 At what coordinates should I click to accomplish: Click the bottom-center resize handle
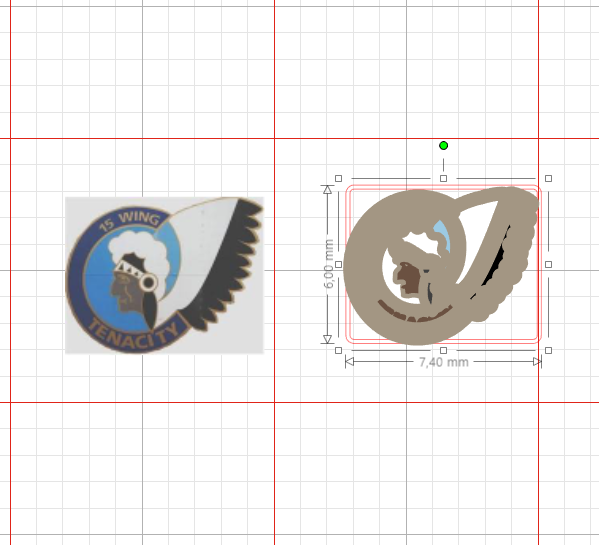pos(443,350)
